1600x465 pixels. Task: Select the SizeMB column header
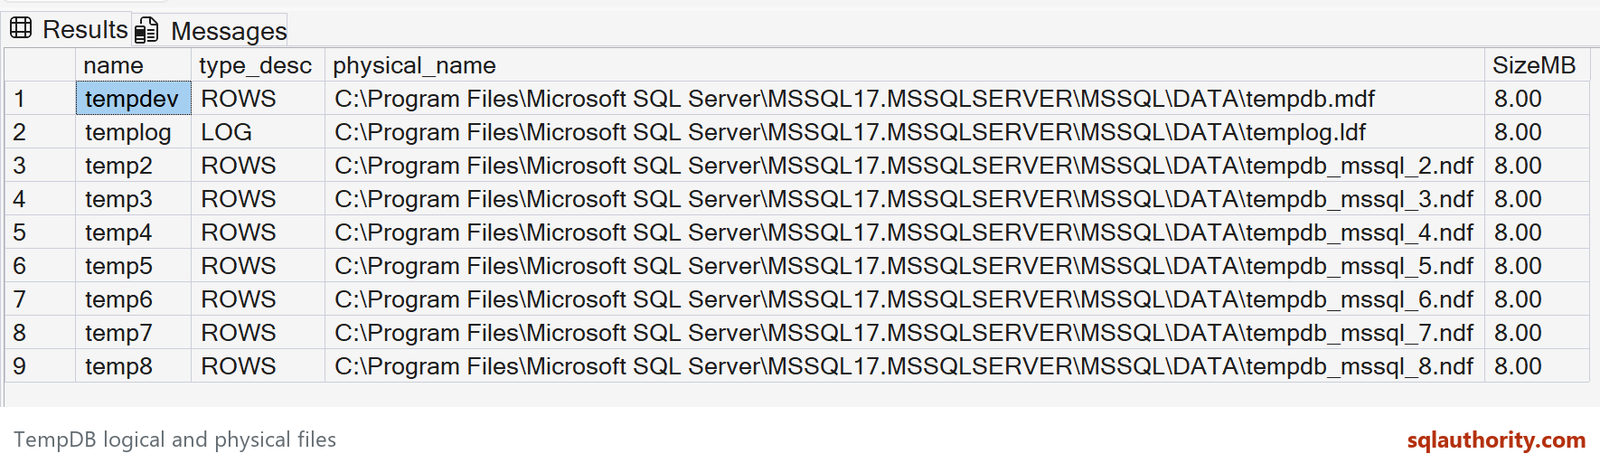click(1536, 65)
